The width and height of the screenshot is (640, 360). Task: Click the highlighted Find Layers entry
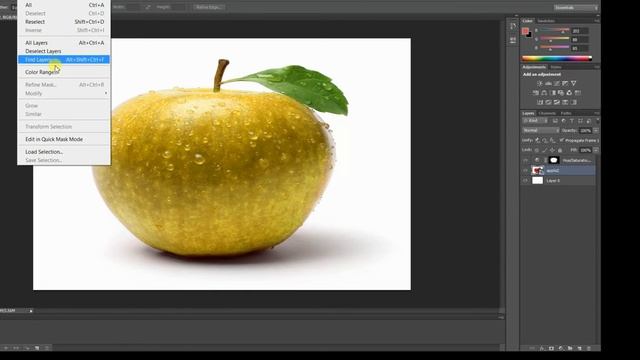[64, 60]
